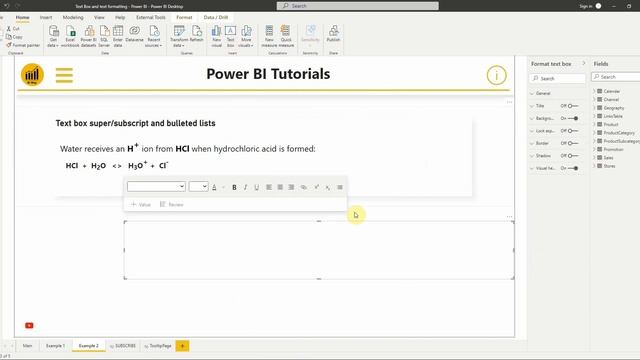Click the Transform data icon
This screenshot has height=360, width=640.
179,36
